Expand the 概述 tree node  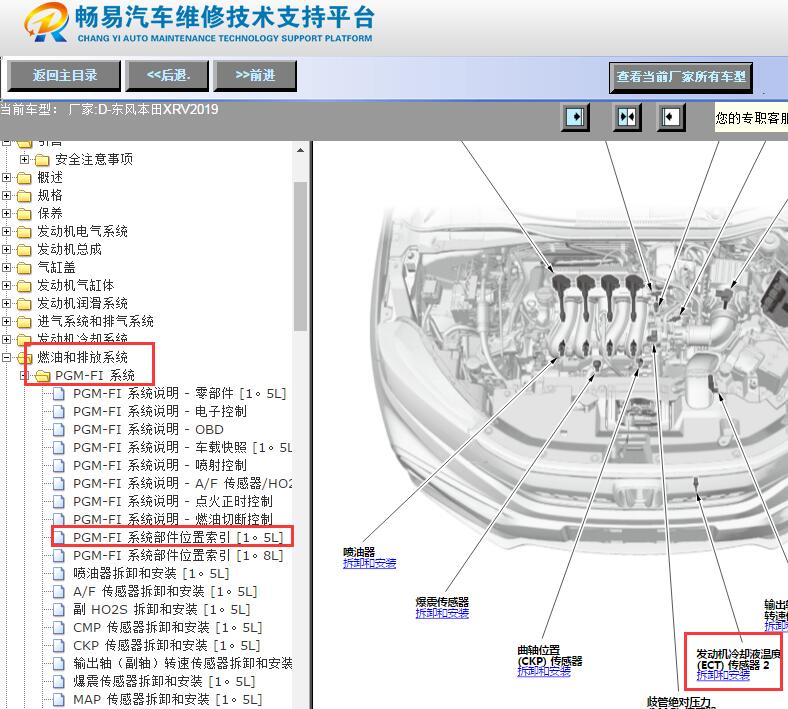[x=7, y=177]
